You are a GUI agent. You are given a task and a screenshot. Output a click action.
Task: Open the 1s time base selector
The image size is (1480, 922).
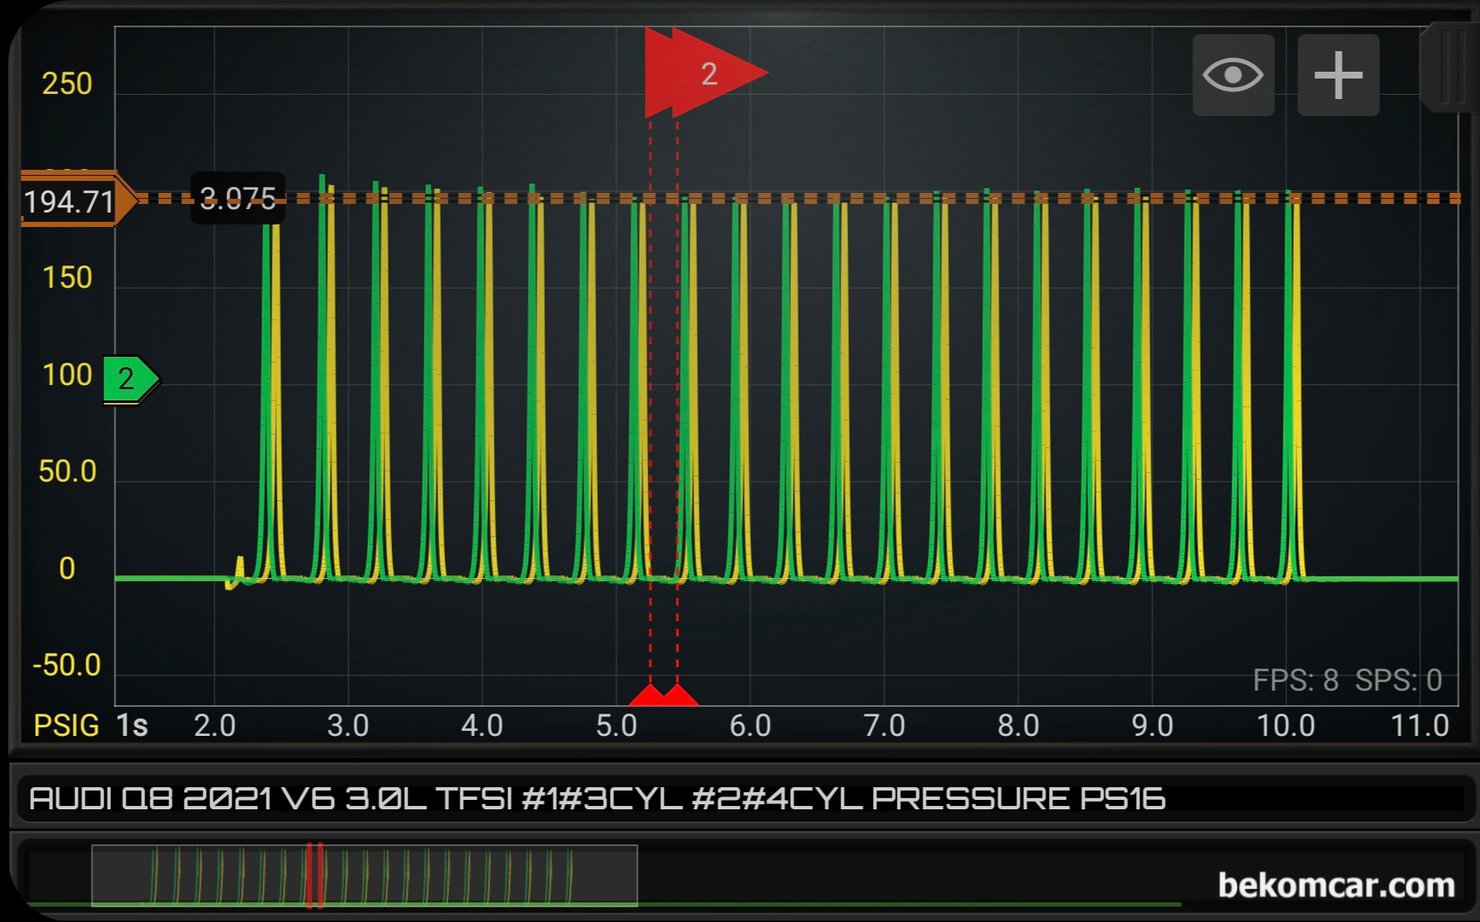point(132,725)
